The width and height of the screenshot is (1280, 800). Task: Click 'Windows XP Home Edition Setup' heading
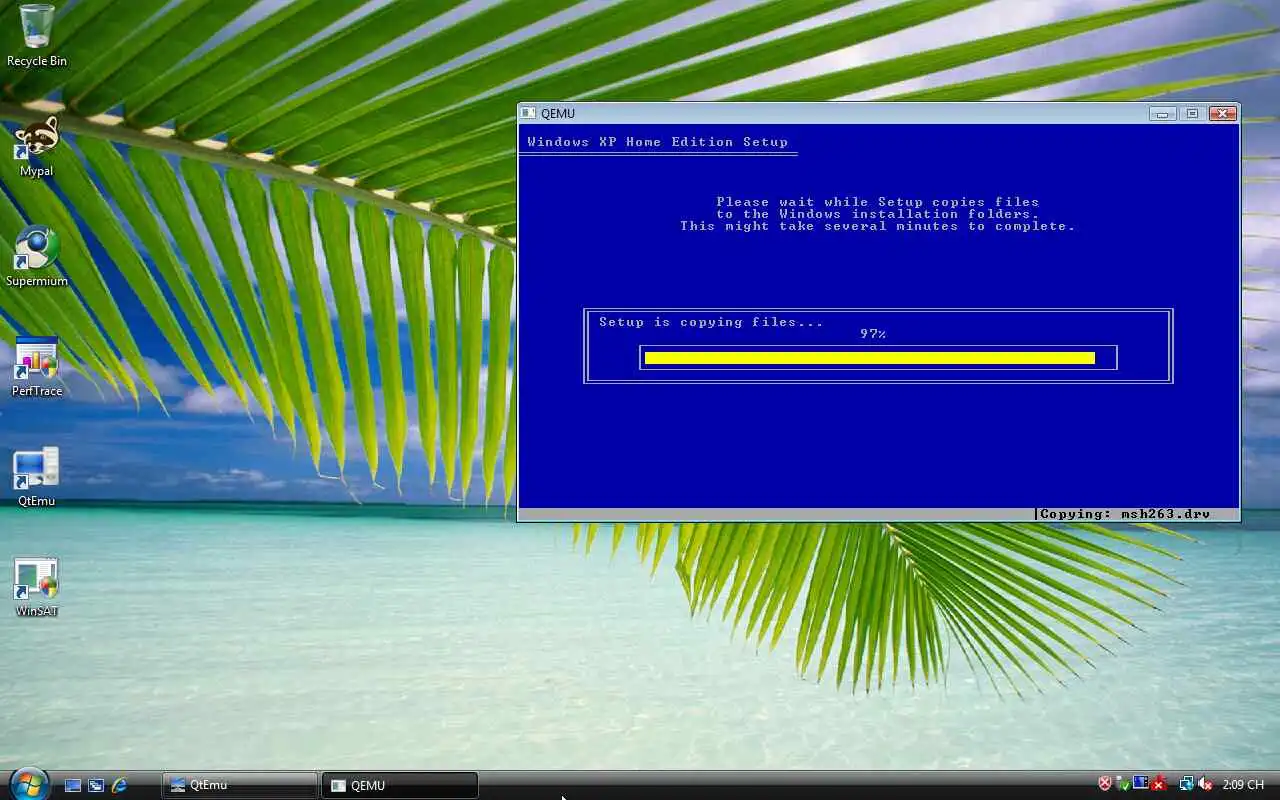click(x=658, y=142)
